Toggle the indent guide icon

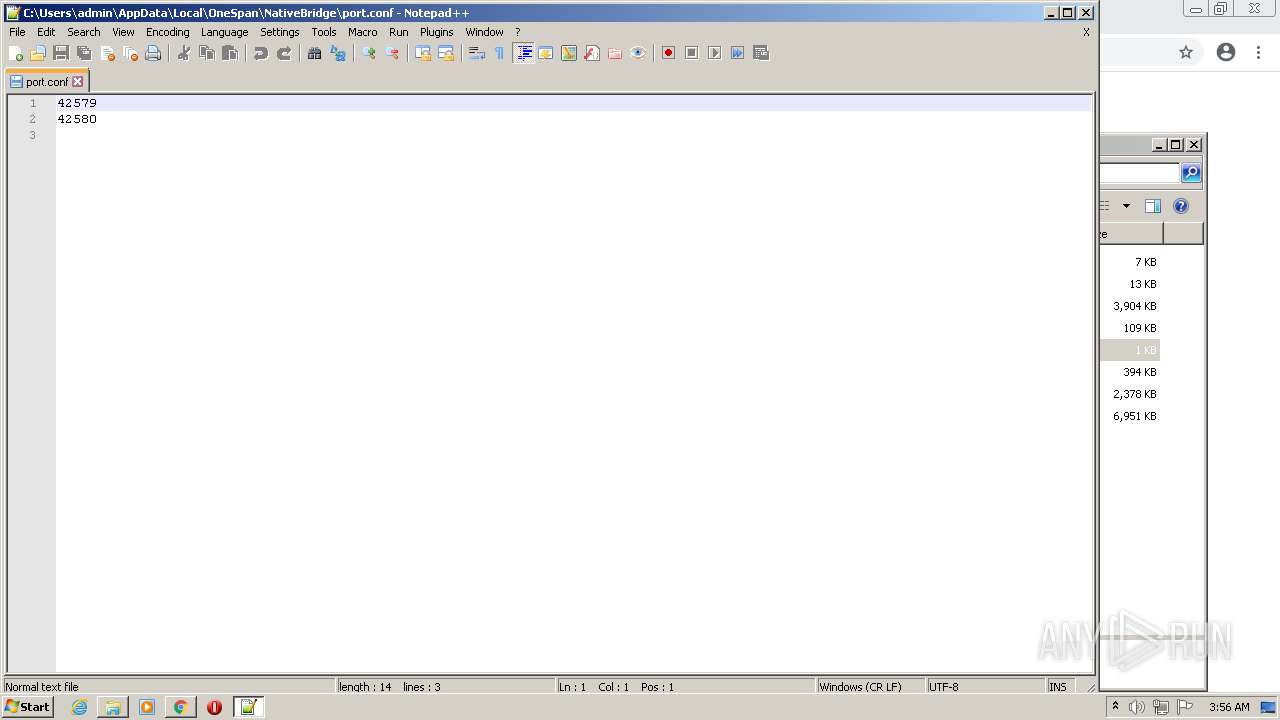[x=523, y=53]
